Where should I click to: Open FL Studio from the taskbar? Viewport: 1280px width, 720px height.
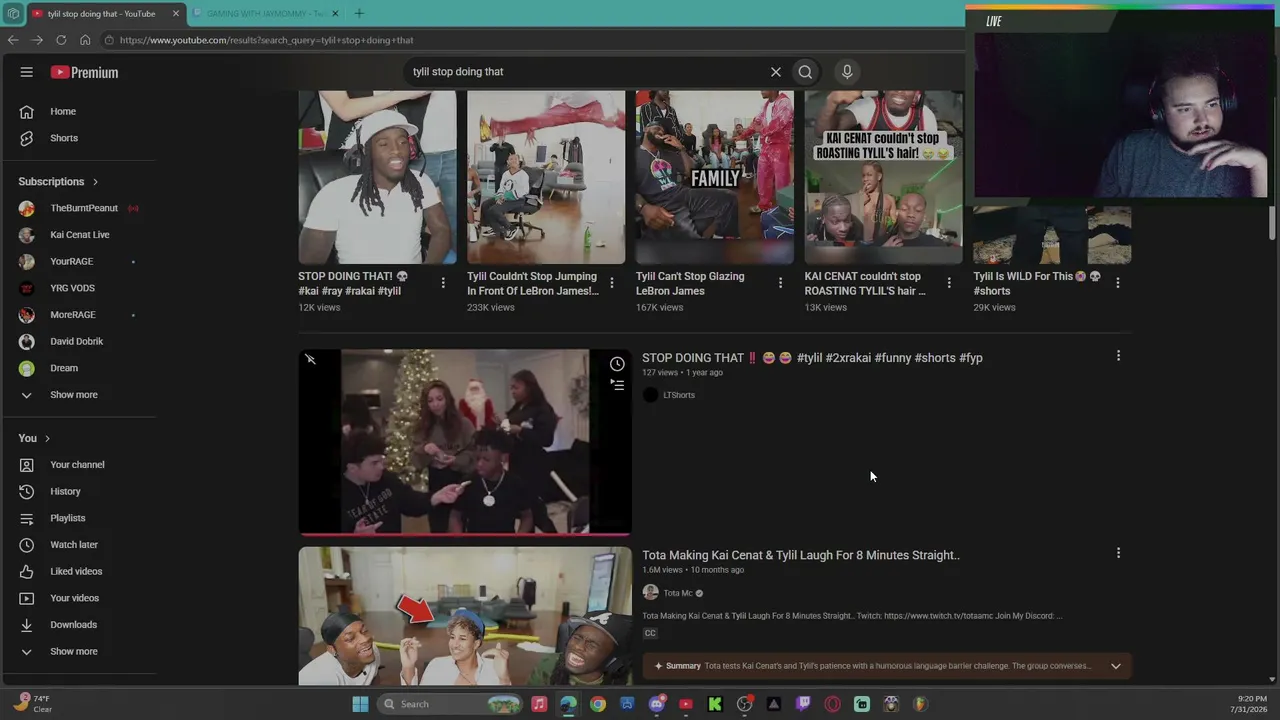920,704
